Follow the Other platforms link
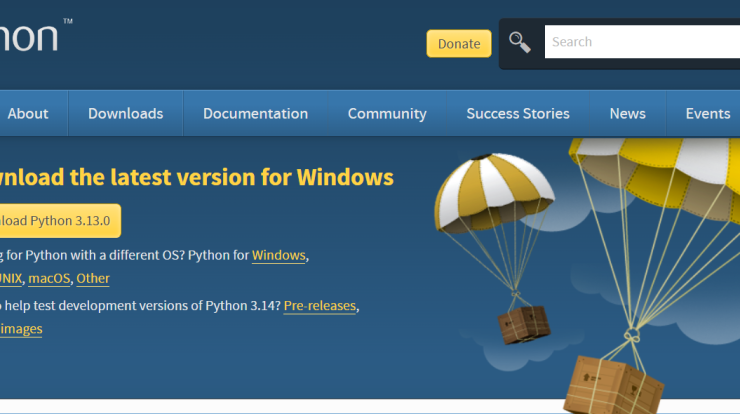This screenshot has width=740, height=414. coord(93,279)
